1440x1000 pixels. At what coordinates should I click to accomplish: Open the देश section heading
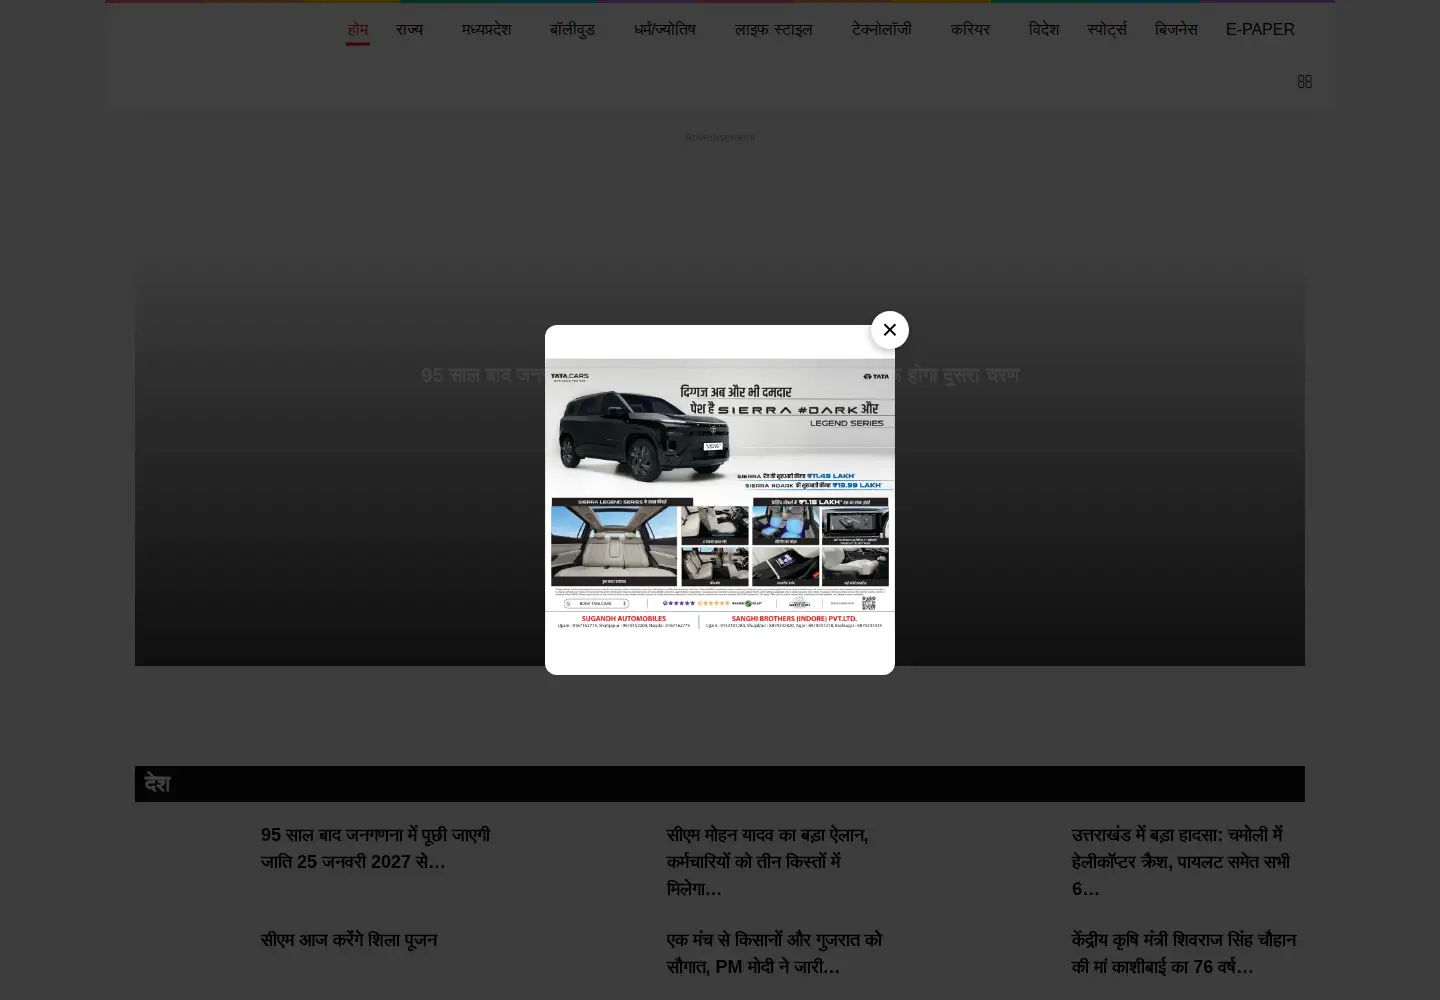pyautogui.click(x=157, y=784)
